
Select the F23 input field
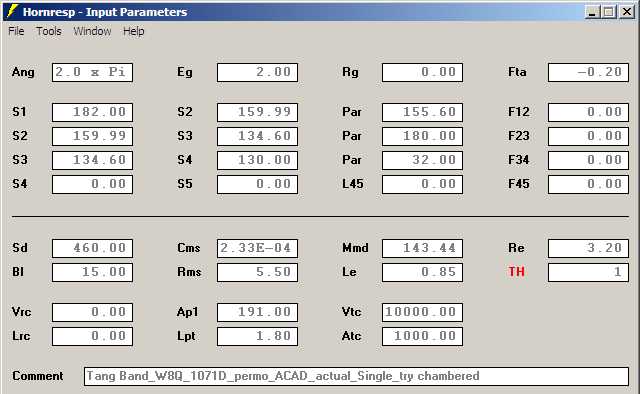tap(588, 136)
